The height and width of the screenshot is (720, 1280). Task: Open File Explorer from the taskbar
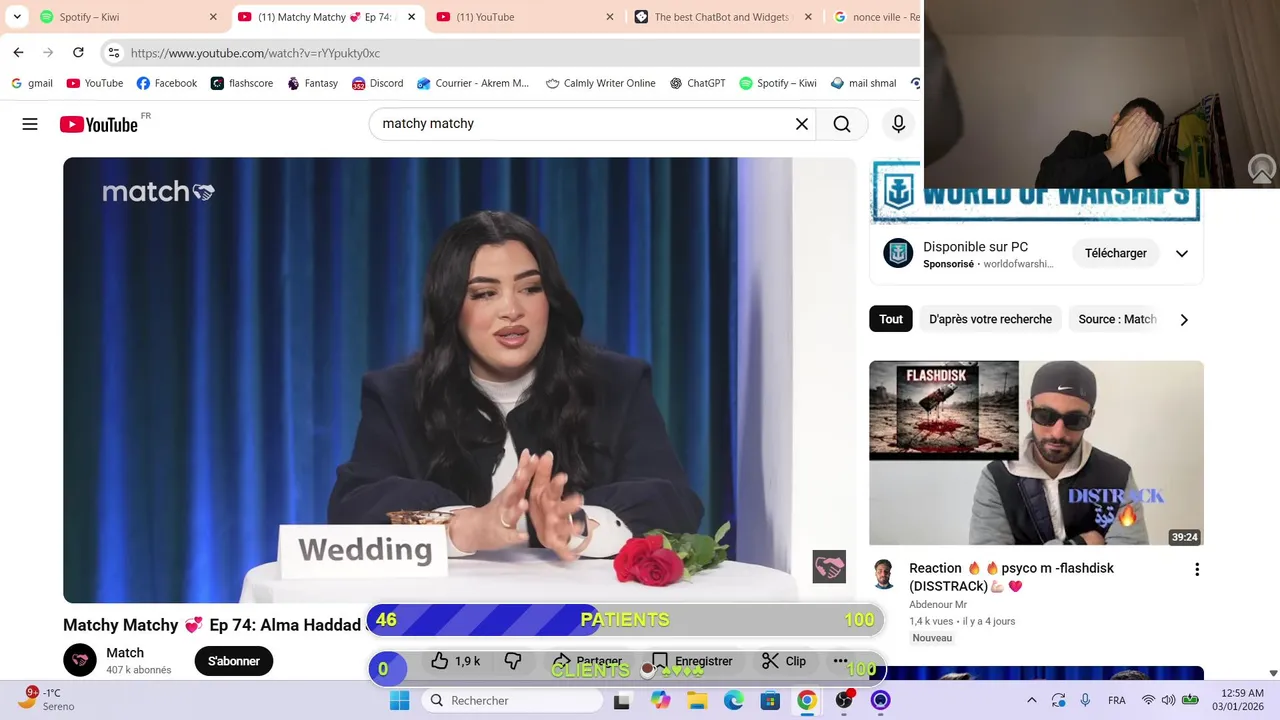696,700
